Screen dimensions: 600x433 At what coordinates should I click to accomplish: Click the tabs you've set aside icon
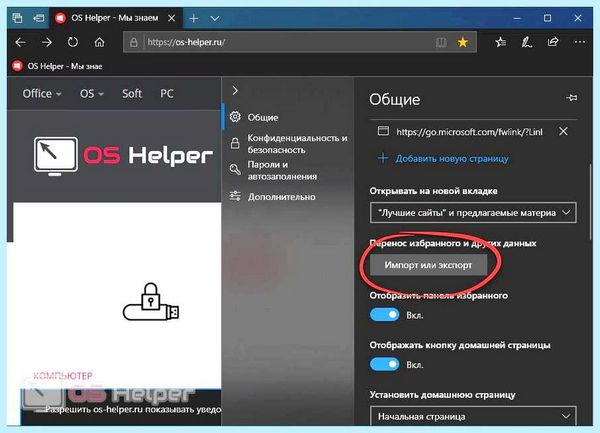click(x=17, y=18)
